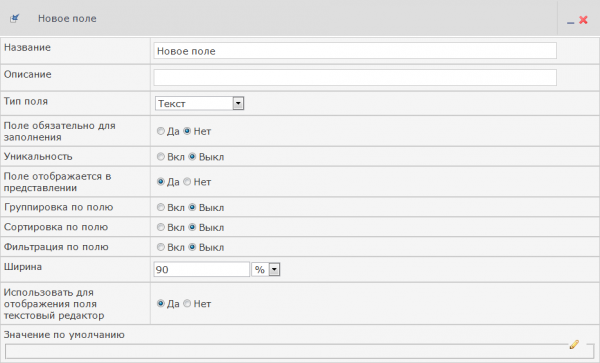Choose 'Нет' for Поле отображается в представлении
This screenshot has height=363, width=600.
(187, 182)
